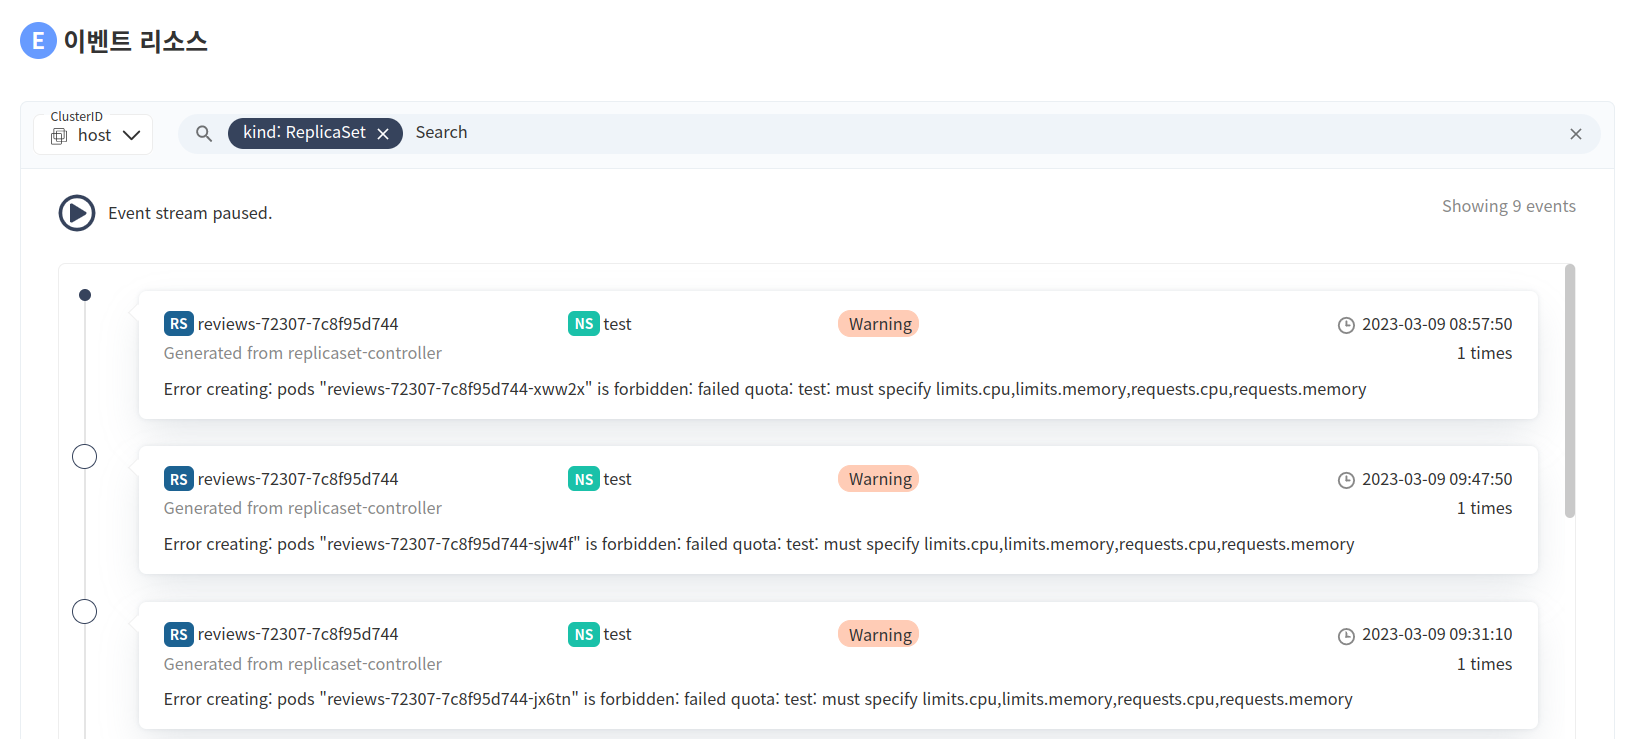The height and width of the screenshot is (739, 1652).
Task: Click timestamp 2023-03-09 09:31:10
Action: (x=1437, y=634)
